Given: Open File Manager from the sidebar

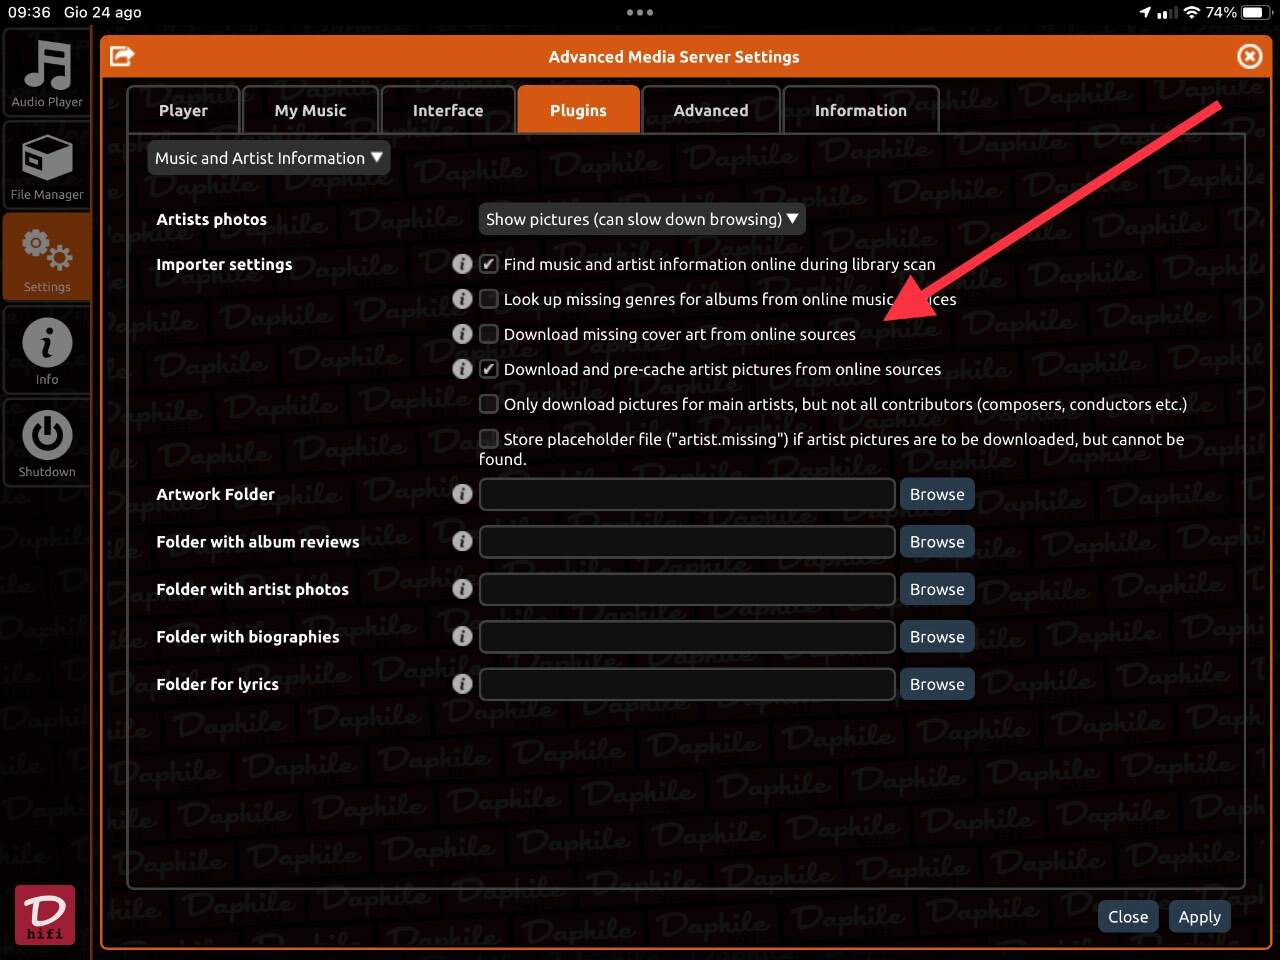Looking at the screenshot, I should pos(46,166).
